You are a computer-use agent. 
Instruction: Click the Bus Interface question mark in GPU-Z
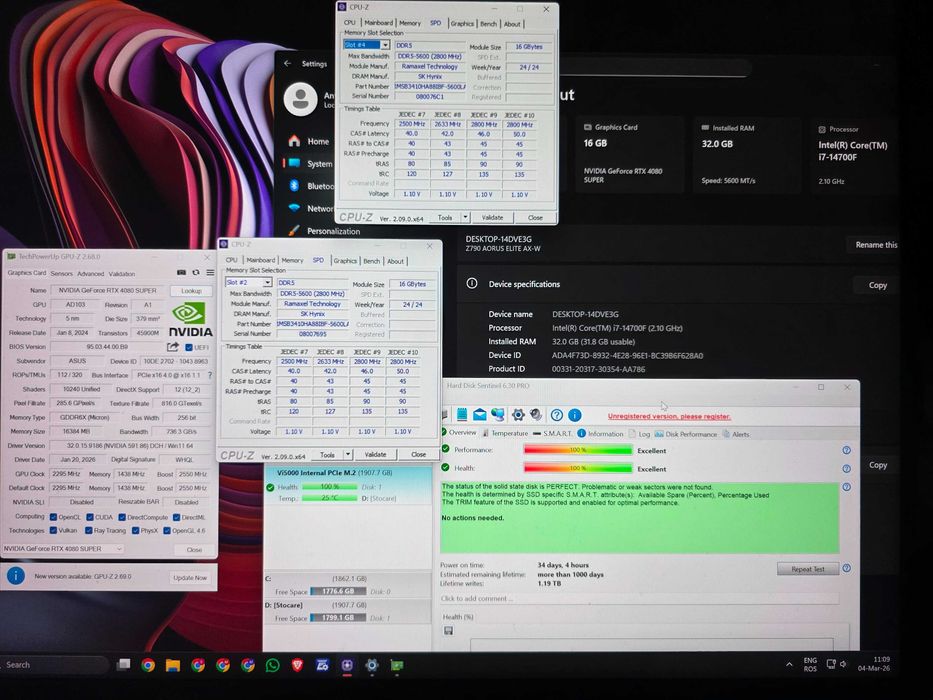click(x=209, y=376)
